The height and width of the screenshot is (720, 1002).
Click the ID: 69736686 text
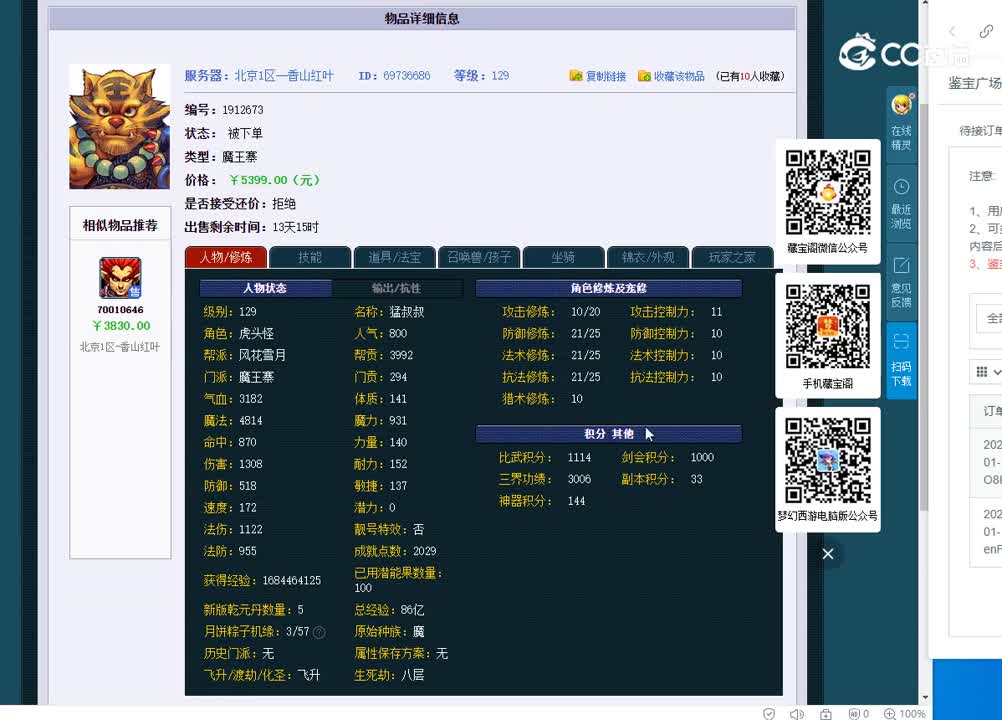click(x=394, y=75)
